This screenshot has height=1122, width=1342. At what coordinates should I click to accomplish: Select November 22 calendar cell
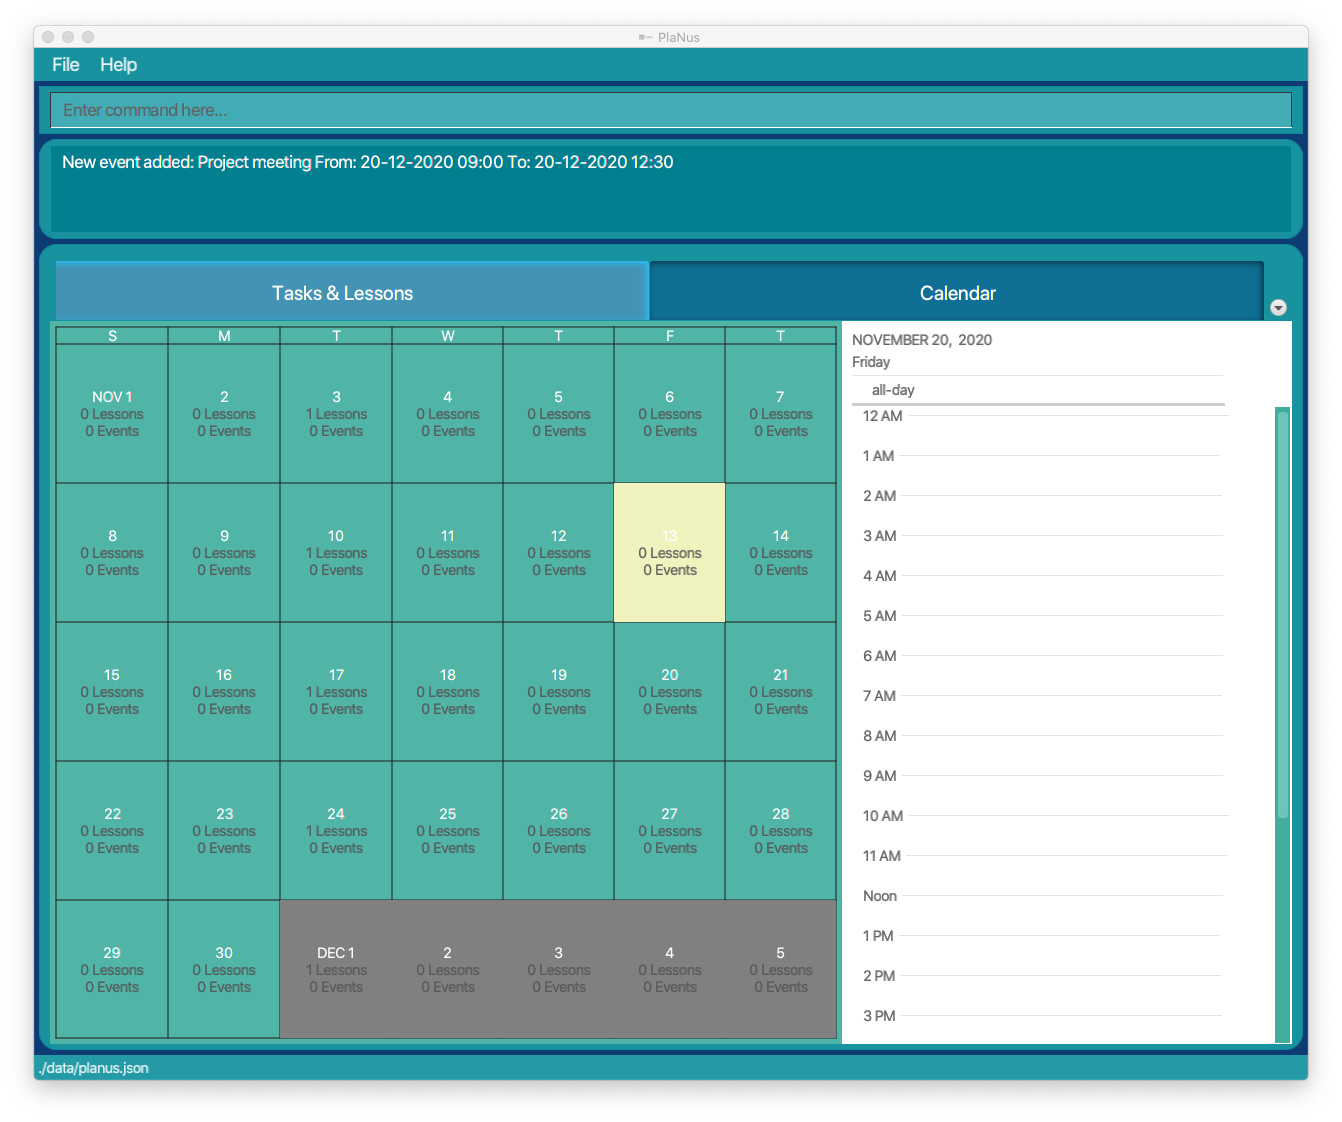click(x=112, y=831)
